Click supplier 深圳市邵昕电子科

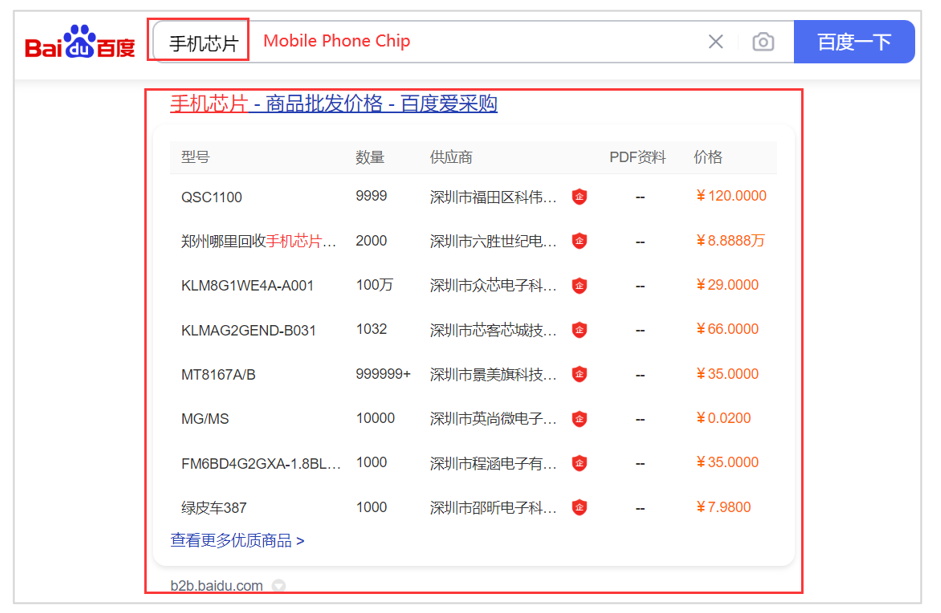pos(493,508)
